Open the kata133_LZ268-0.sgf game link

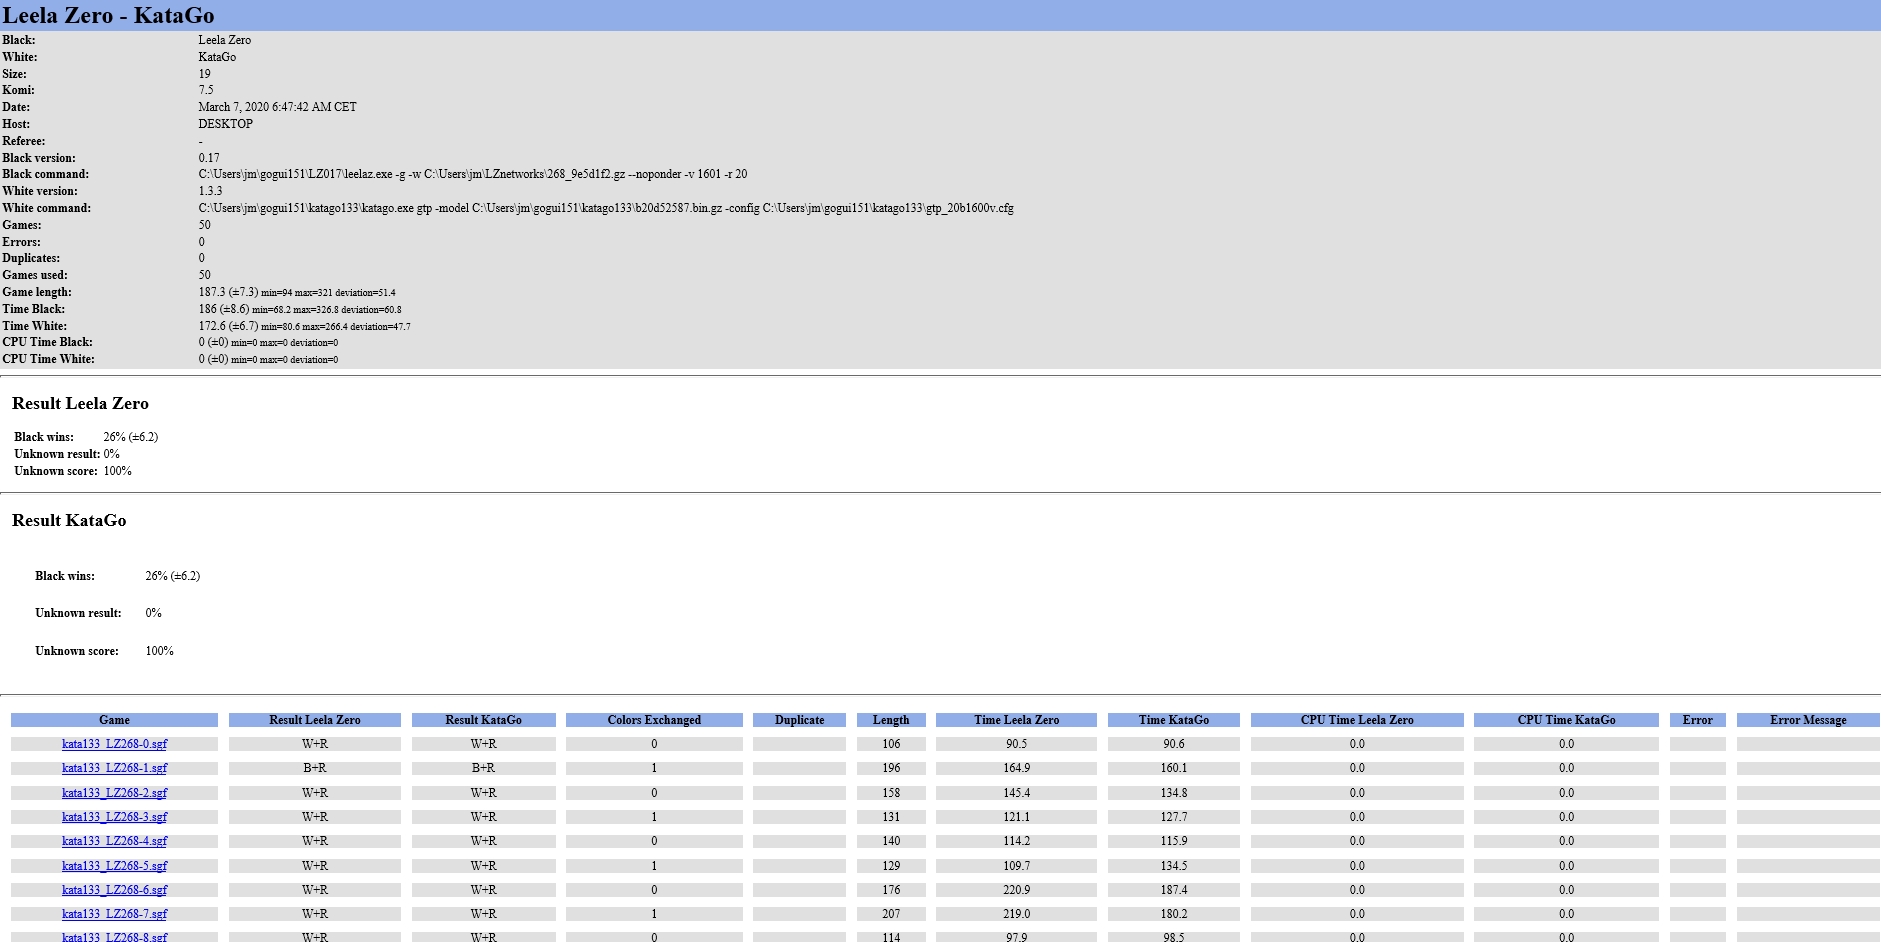tap(114, 744)
